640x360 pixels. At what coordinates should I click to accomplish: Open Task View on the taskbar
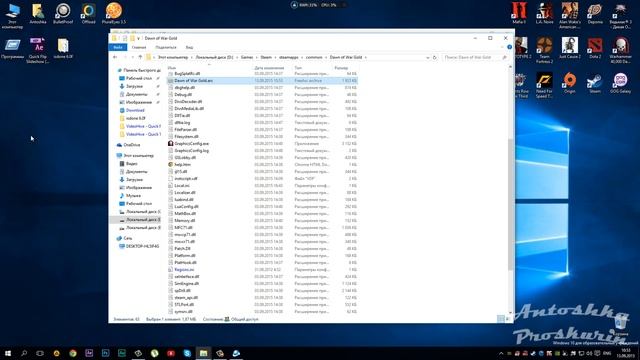coord(40,353)
